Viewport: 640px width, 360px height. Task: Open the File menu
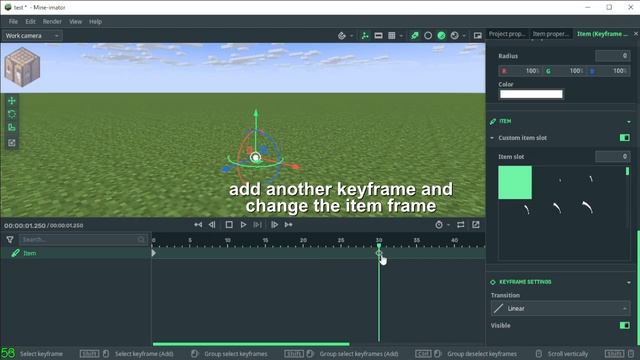[13, 22]
